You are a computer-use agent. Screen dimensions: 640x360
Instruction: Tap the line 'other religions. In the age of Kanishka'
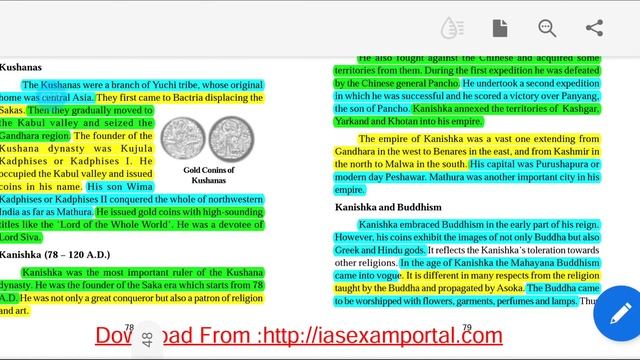click(467, 262)
